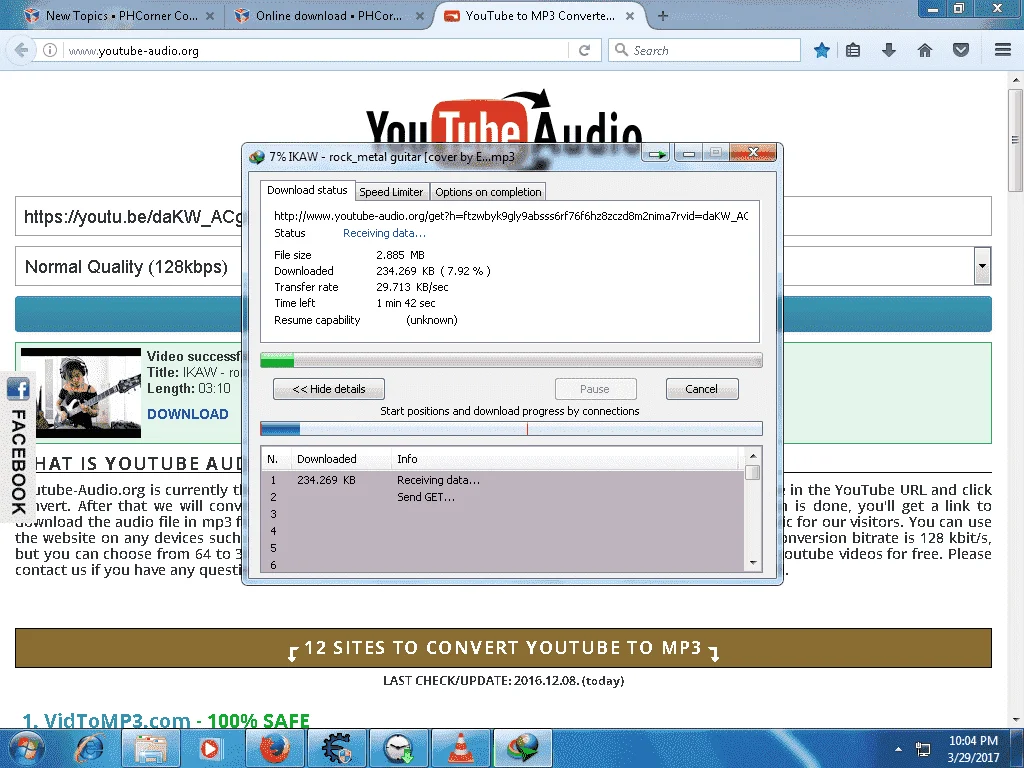
Task: Click the Downloaded column header
Action: pos(341,459)
